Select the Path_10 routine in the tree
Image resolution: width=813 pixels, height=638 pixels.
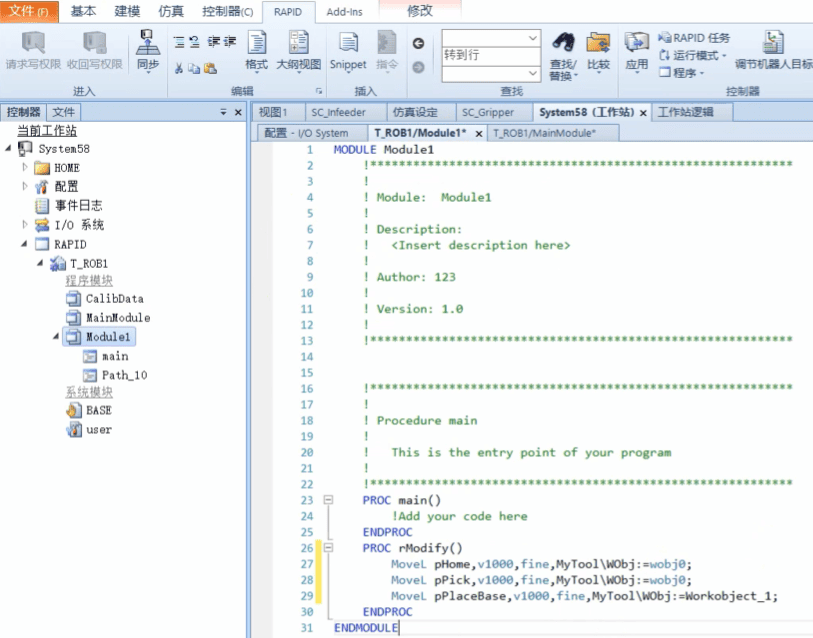(x=115, y=375)
